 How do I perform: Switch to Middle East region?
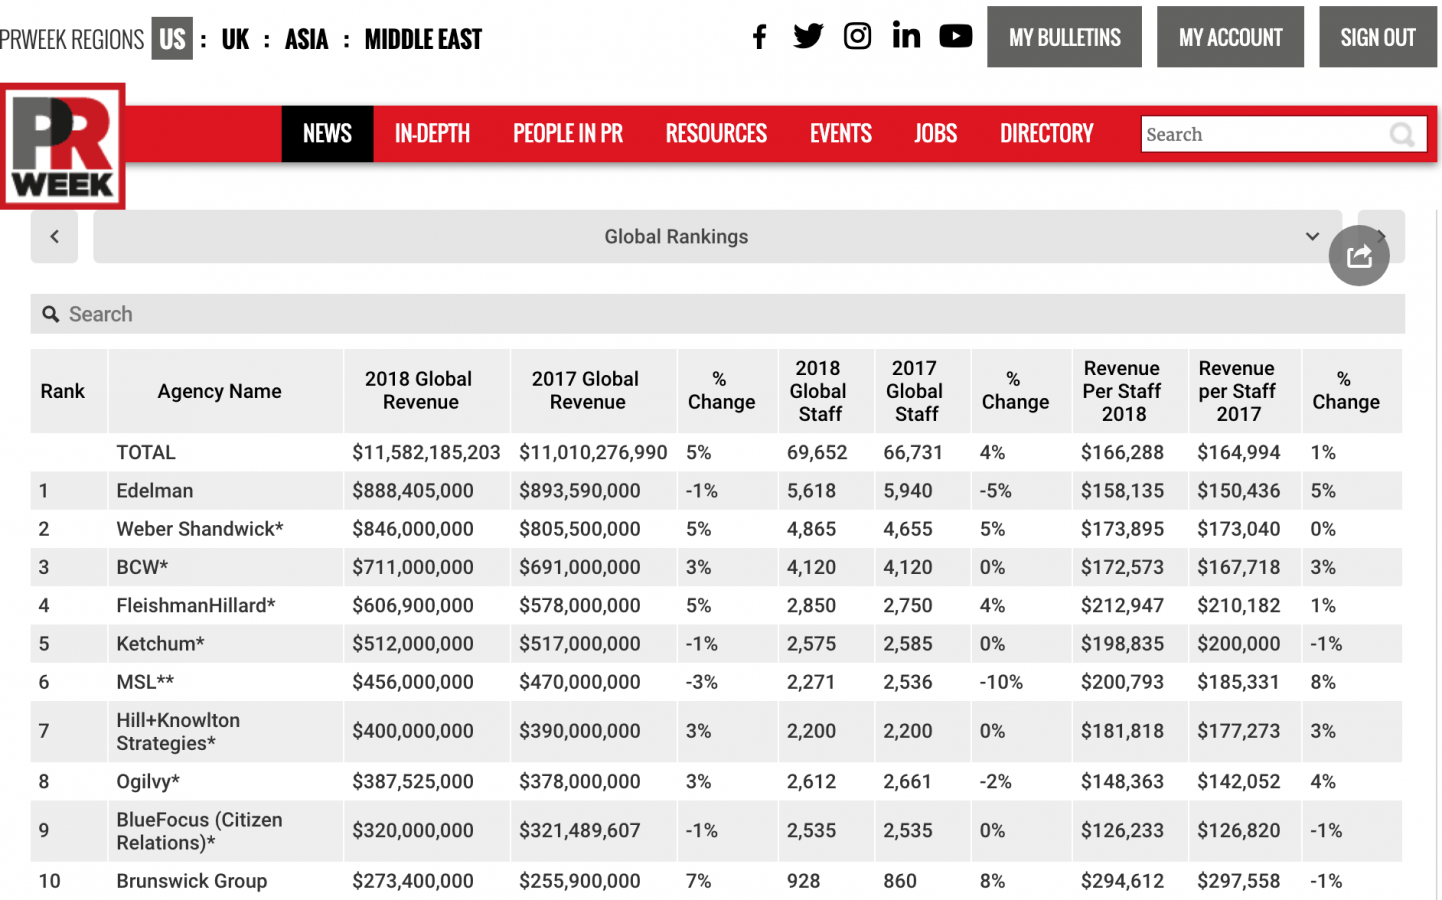pos(423,39)
